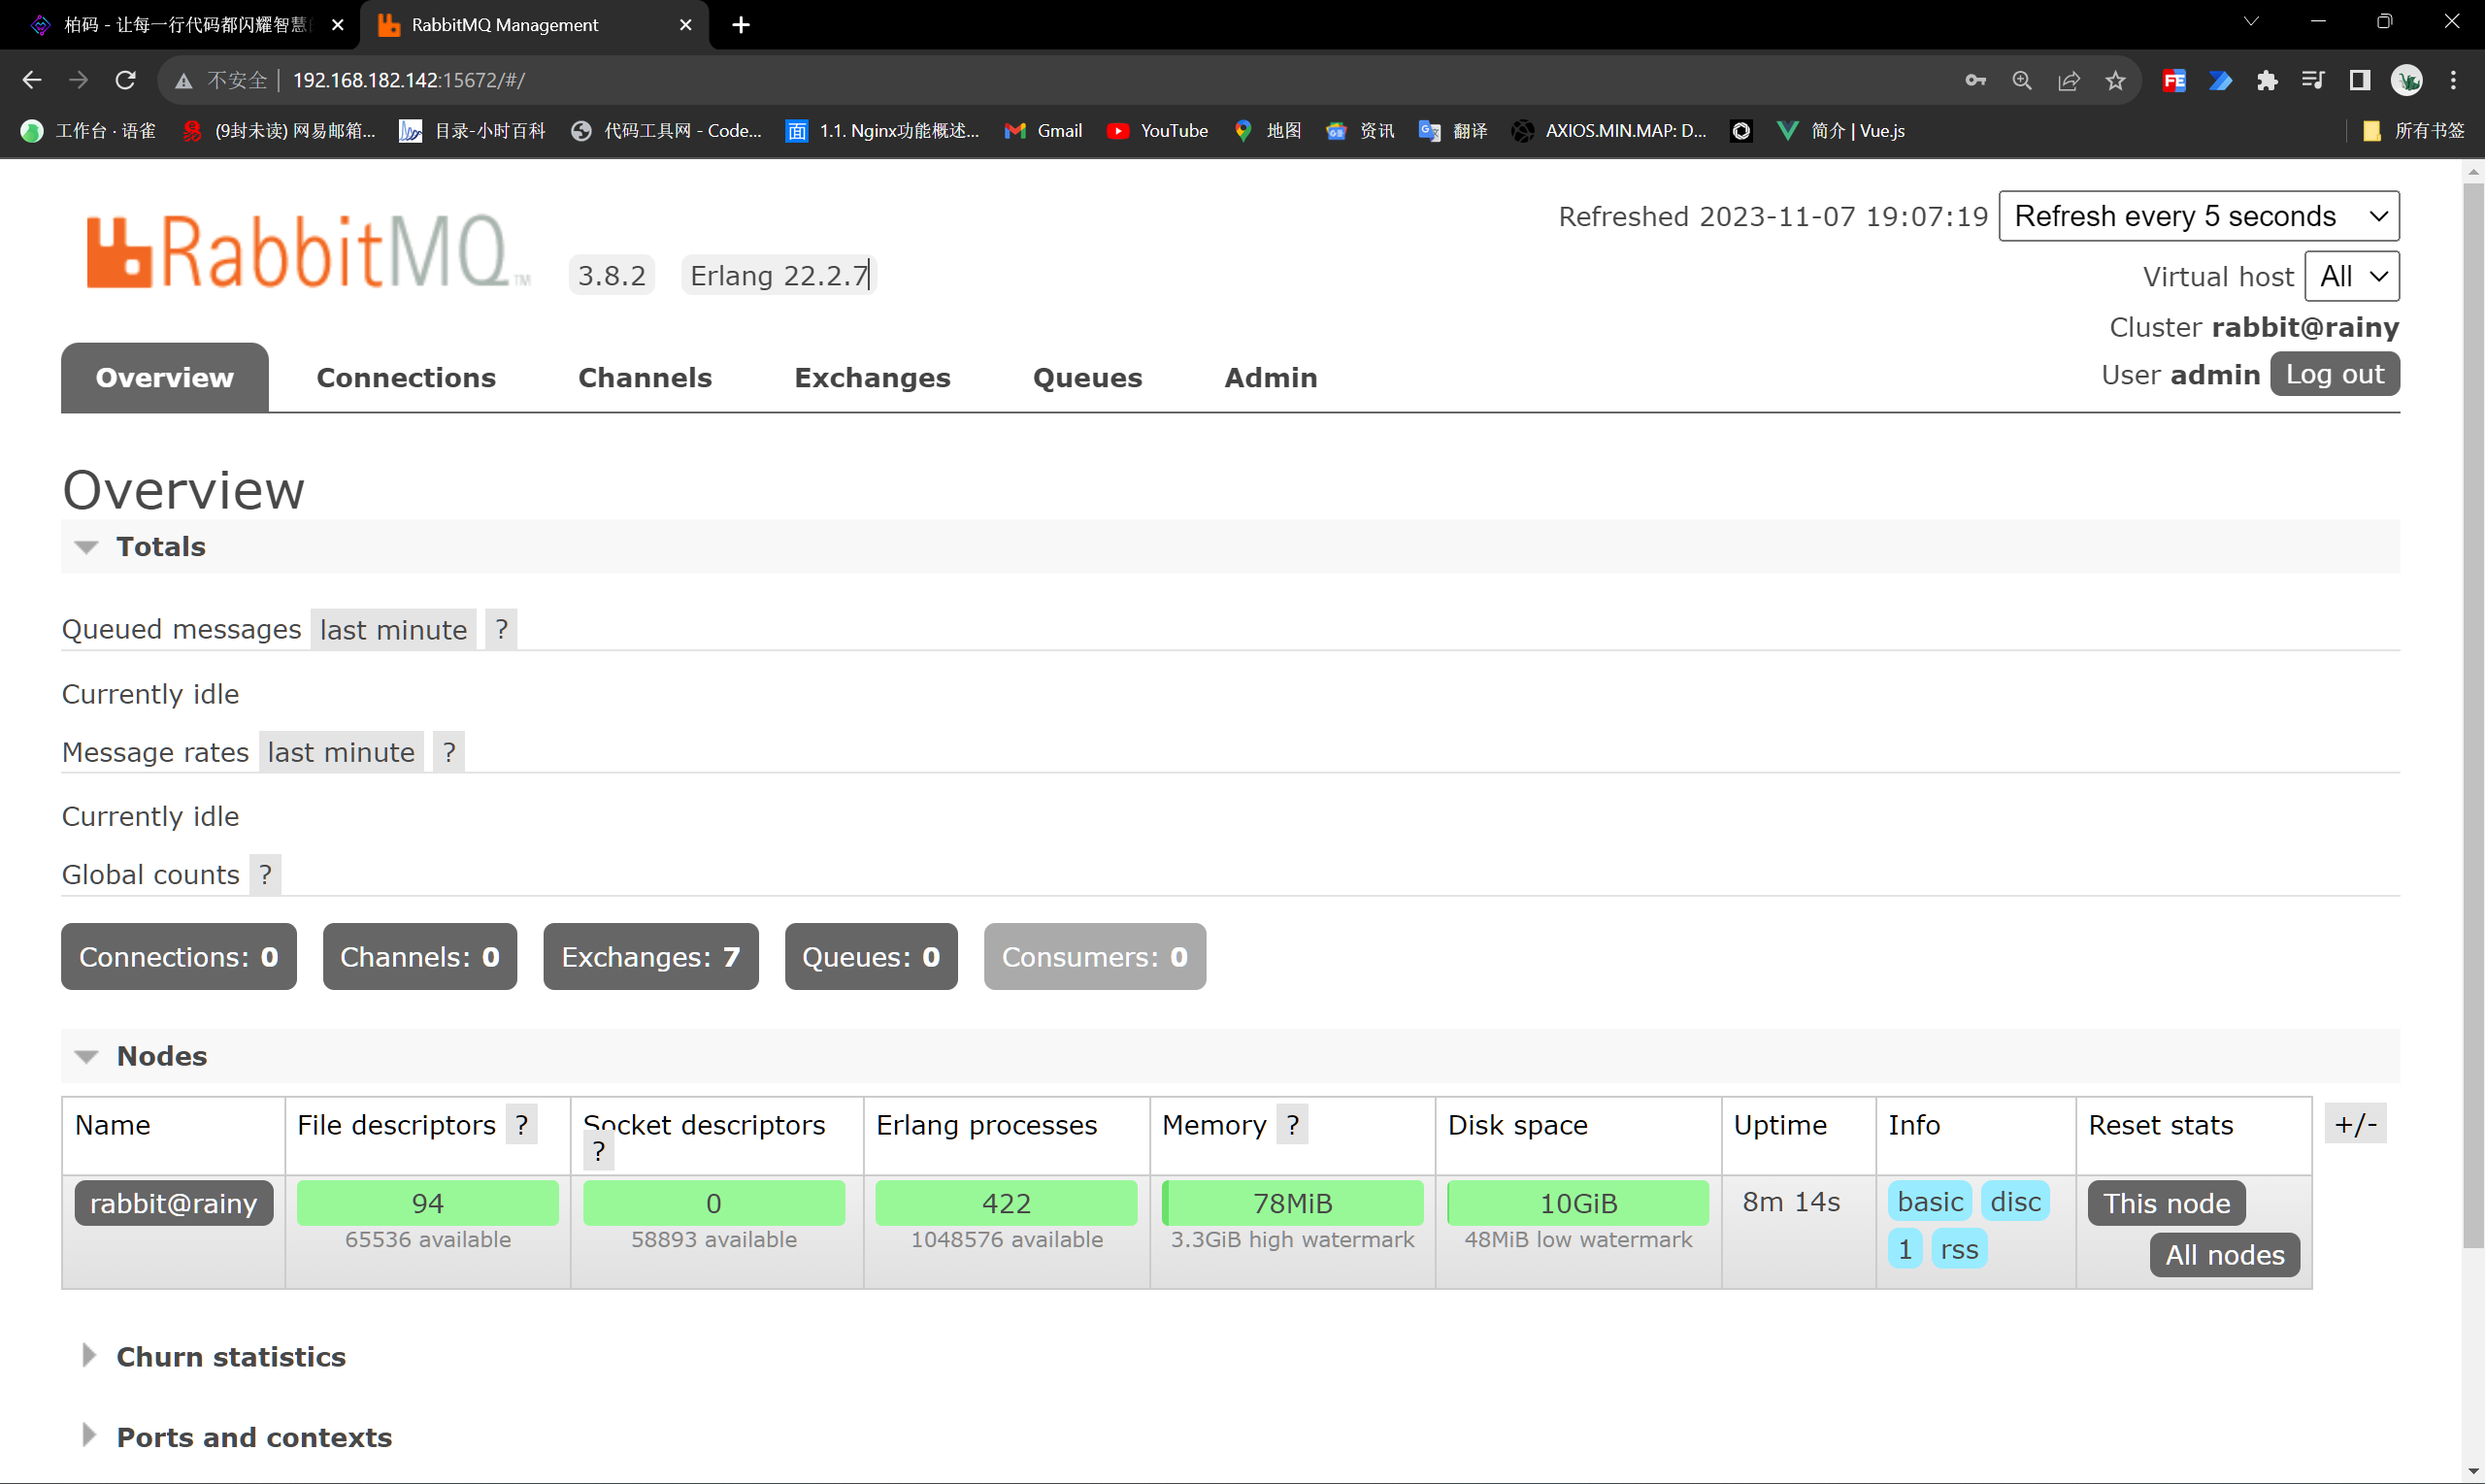Open Gmail from the bookmarks bar

(x=1043, y=131)
